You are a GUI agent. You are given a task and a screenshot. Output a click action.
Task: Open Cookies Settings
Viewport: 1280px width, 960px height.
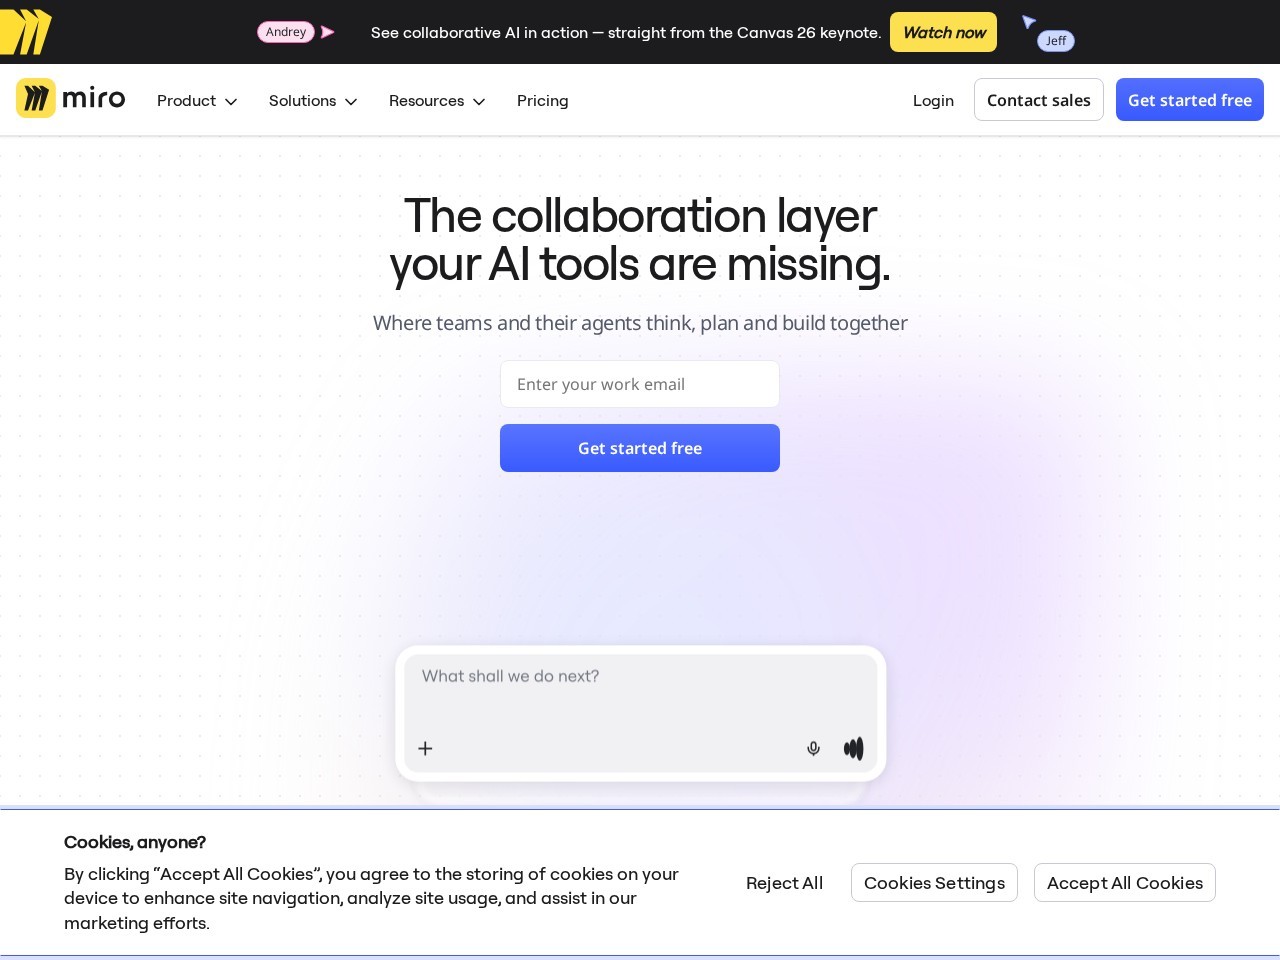(x=934, y=883)
